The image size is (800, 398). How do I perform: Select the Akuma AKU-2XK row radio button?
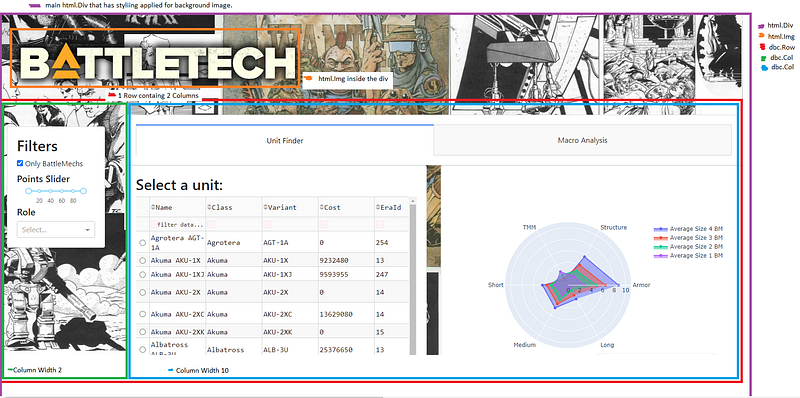coord(142,332)
